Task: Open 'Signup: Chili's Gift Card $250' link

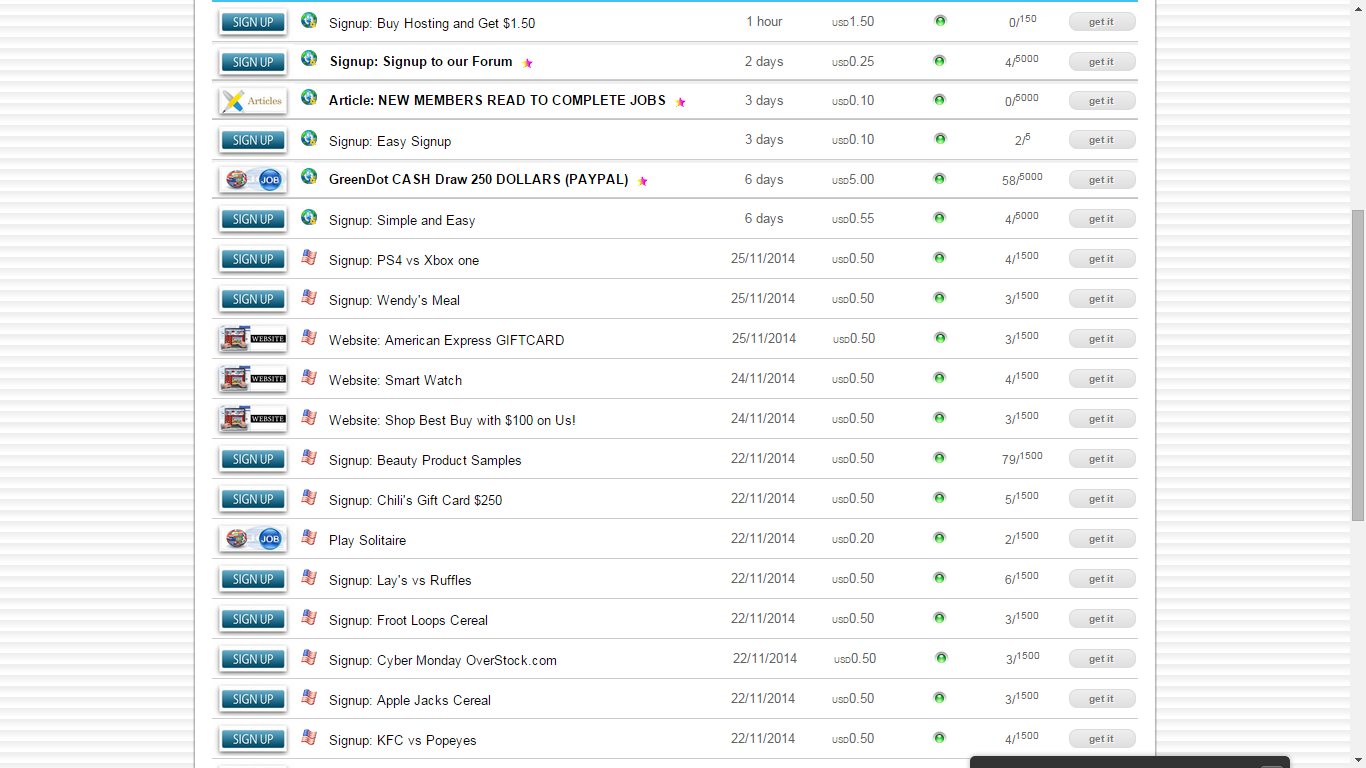Action: tap(416, 500)
